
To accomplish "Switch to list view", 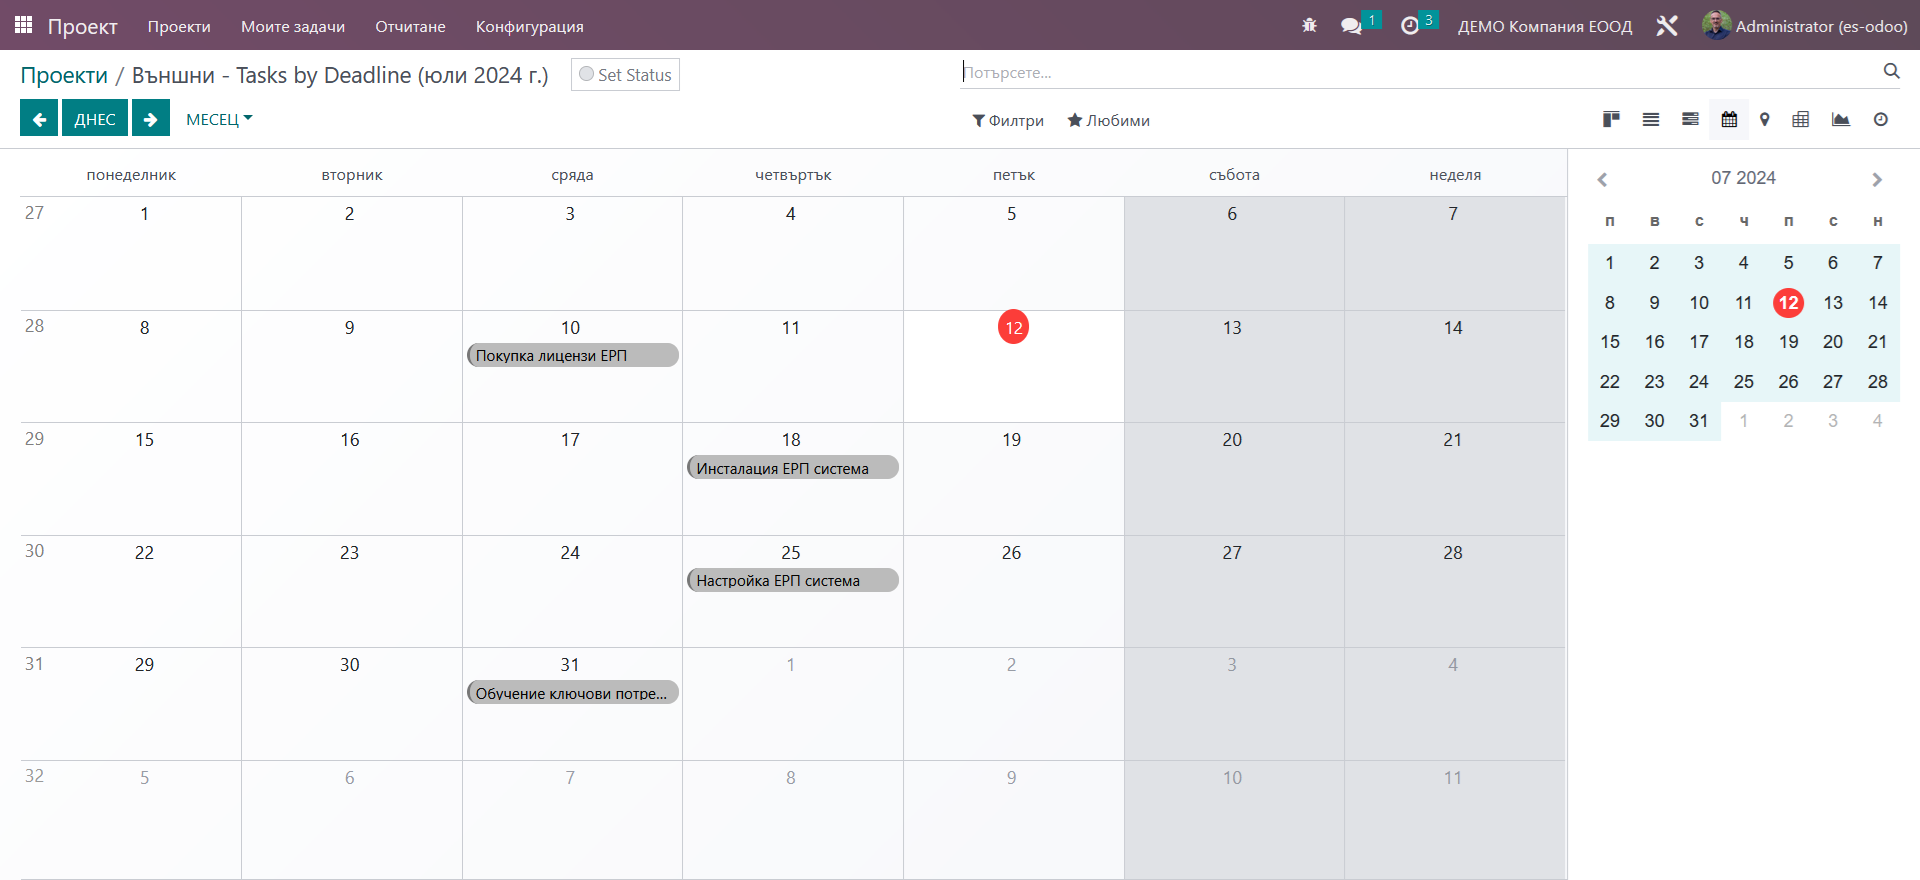I will pyautogui.click(x=1651, y=120).
